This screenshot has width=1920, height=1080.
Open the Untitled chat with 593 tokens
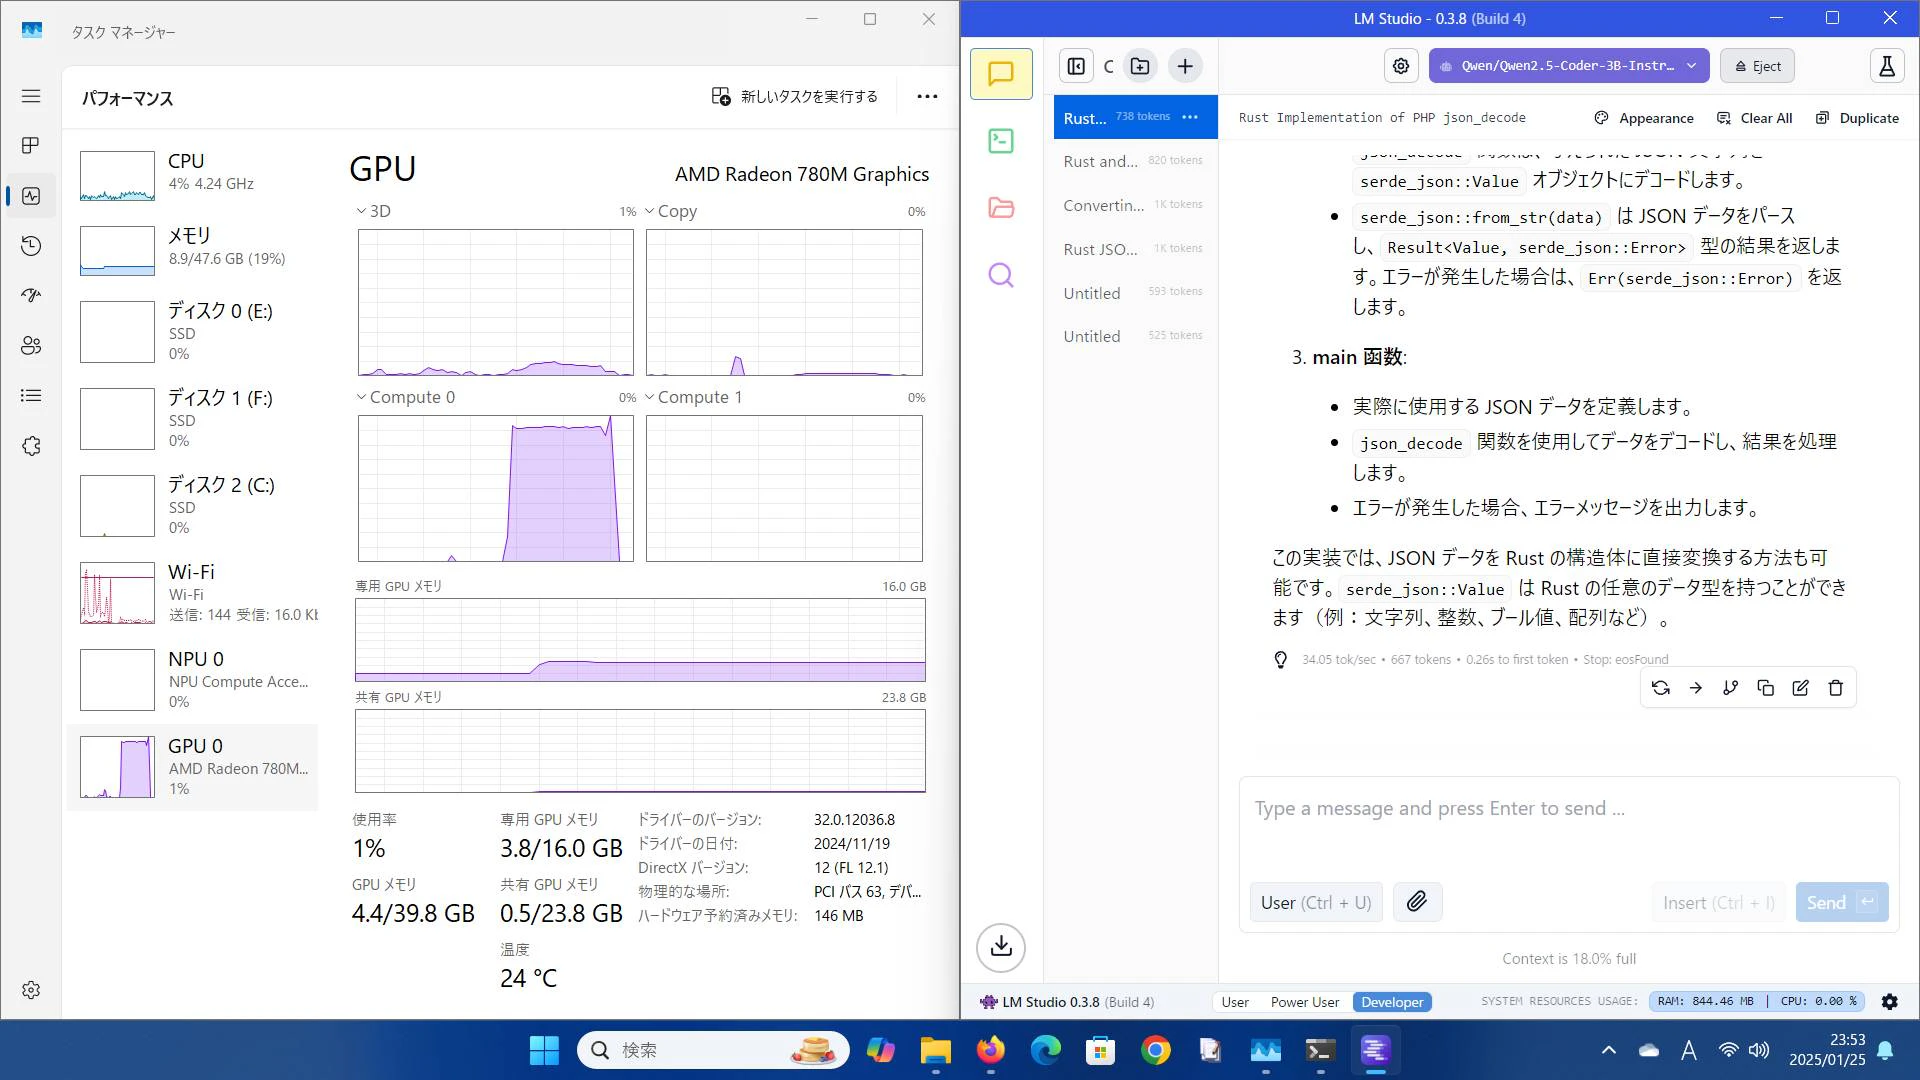click(x=1135, y=293)
